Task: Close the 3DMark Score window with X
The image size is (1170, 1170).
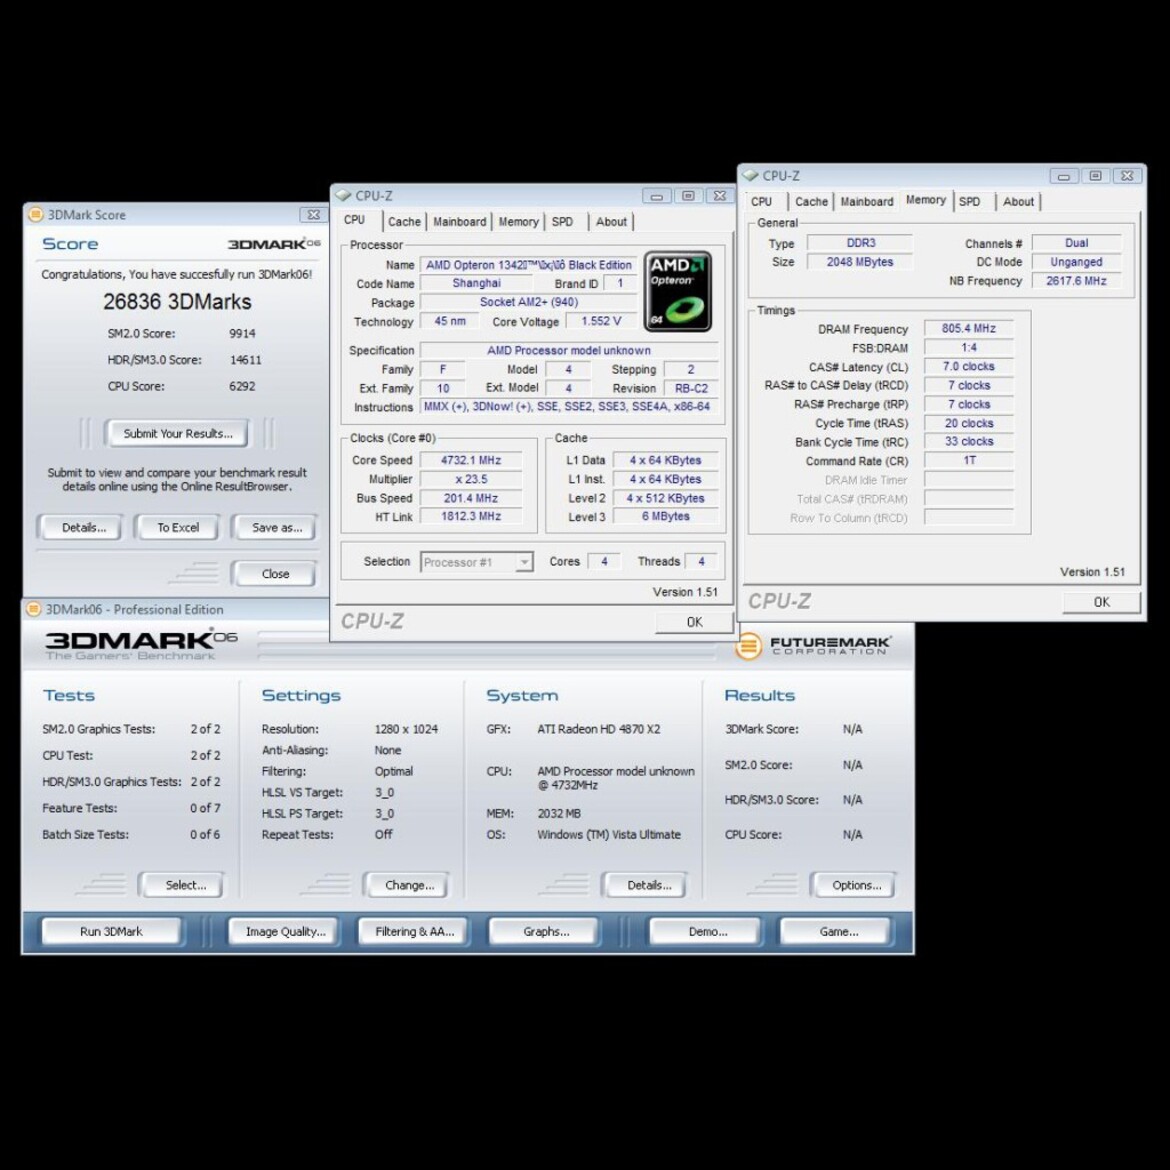Action: 313,215
